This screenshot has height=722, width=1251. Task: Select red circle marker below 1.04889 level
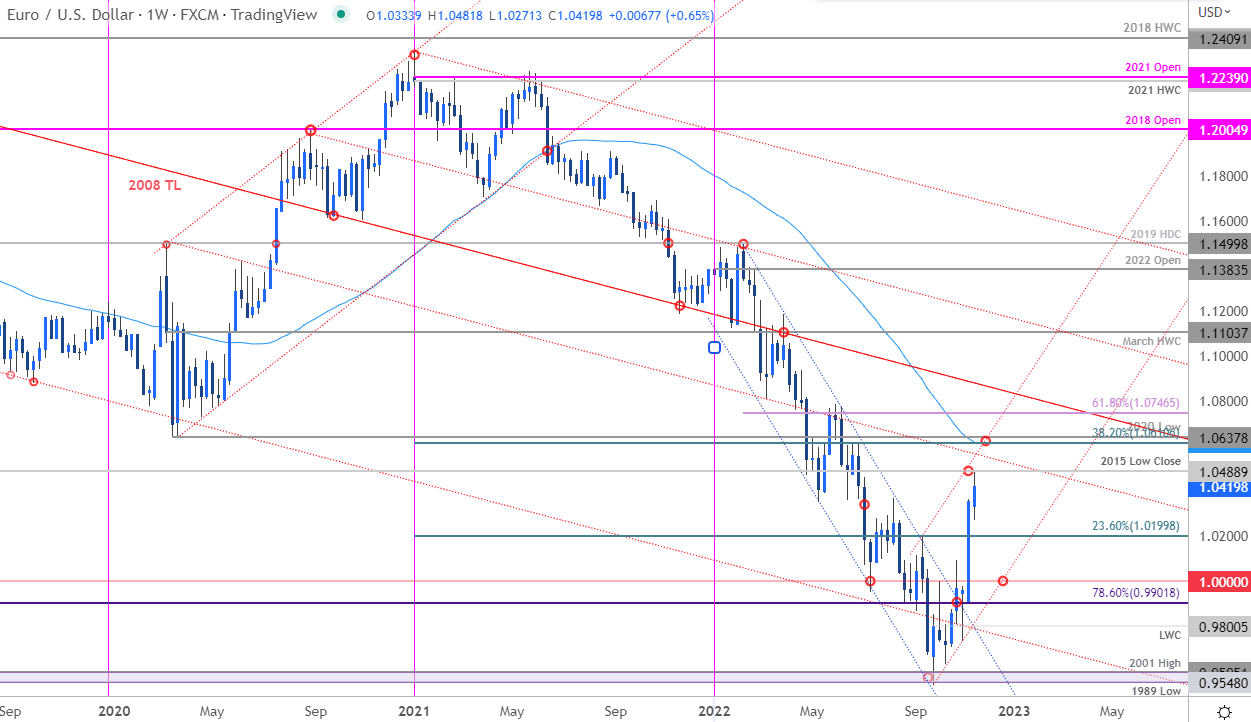(968, 470)
